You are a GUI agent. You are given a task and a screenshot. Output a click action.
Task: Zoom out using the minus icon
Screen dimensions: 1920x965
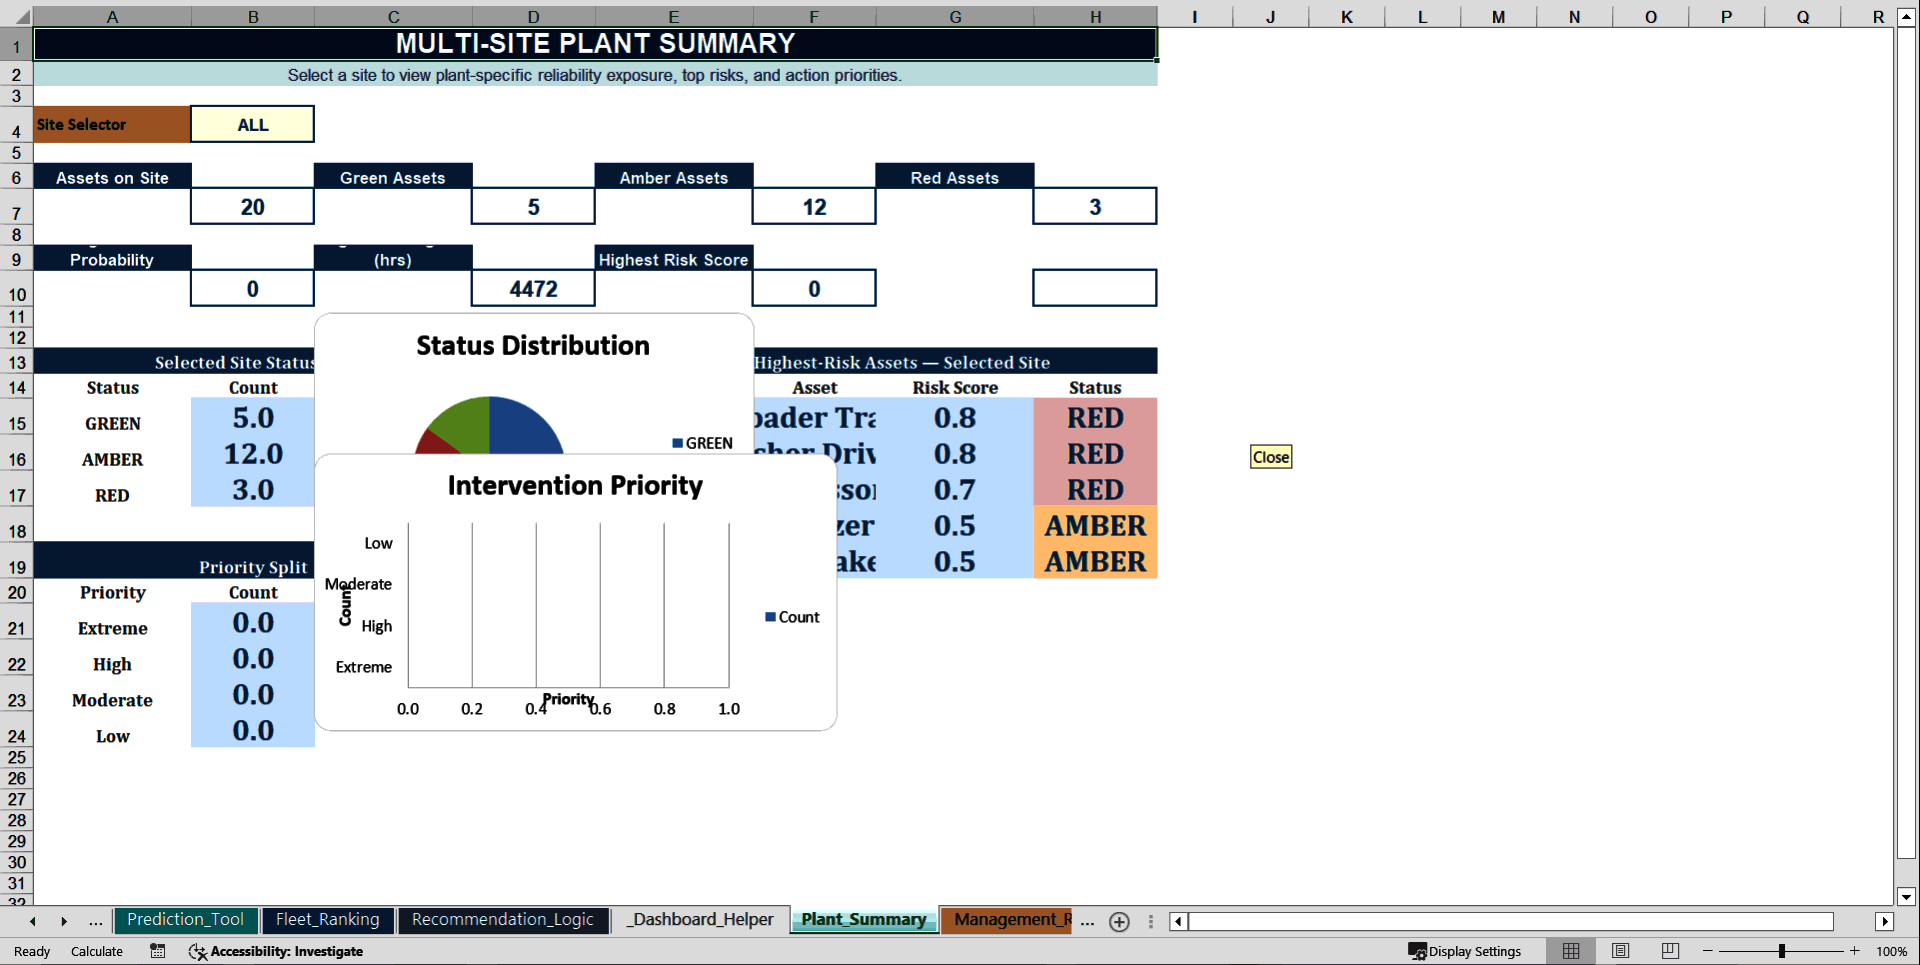1705,951
